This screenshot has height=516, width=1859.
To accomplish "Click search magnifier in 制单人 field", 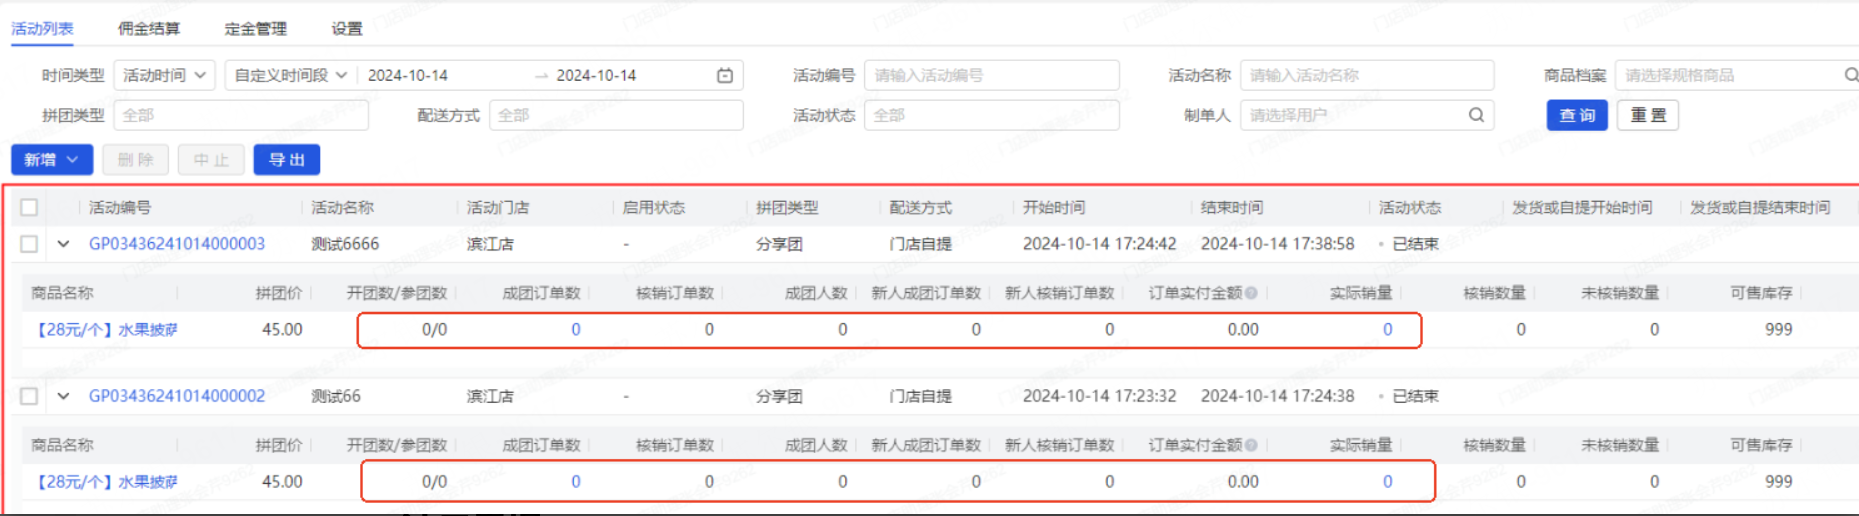I will click(1476, 115).
